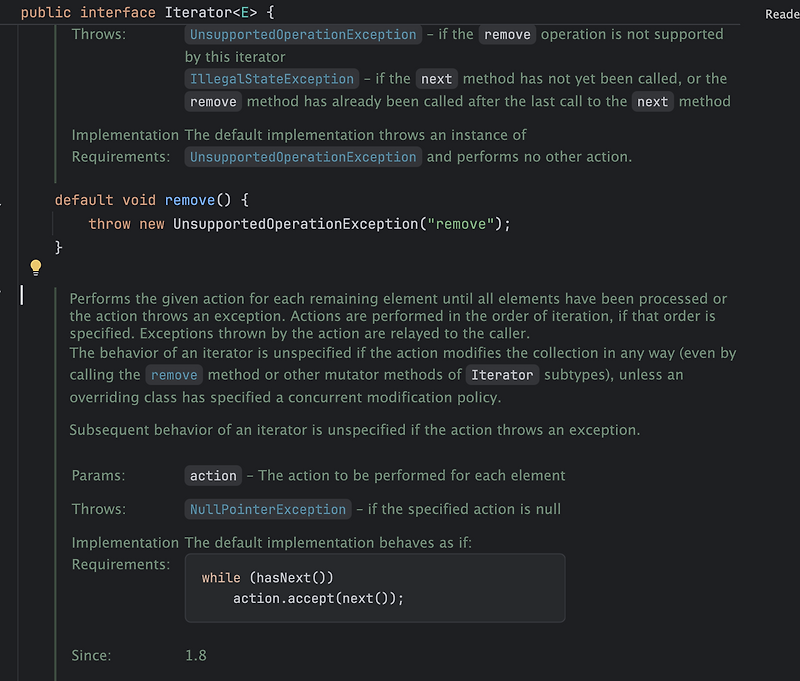This screenshot has height=681, width=800.
Task: Click the throw keyword in remove body
Action: (109, 224)
